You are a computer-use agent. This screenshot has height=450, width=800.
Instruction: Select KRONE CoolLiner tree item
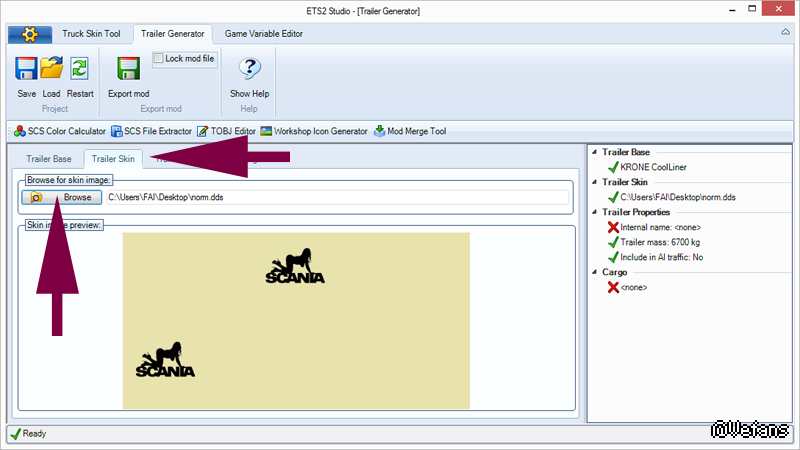pos(654,167)
